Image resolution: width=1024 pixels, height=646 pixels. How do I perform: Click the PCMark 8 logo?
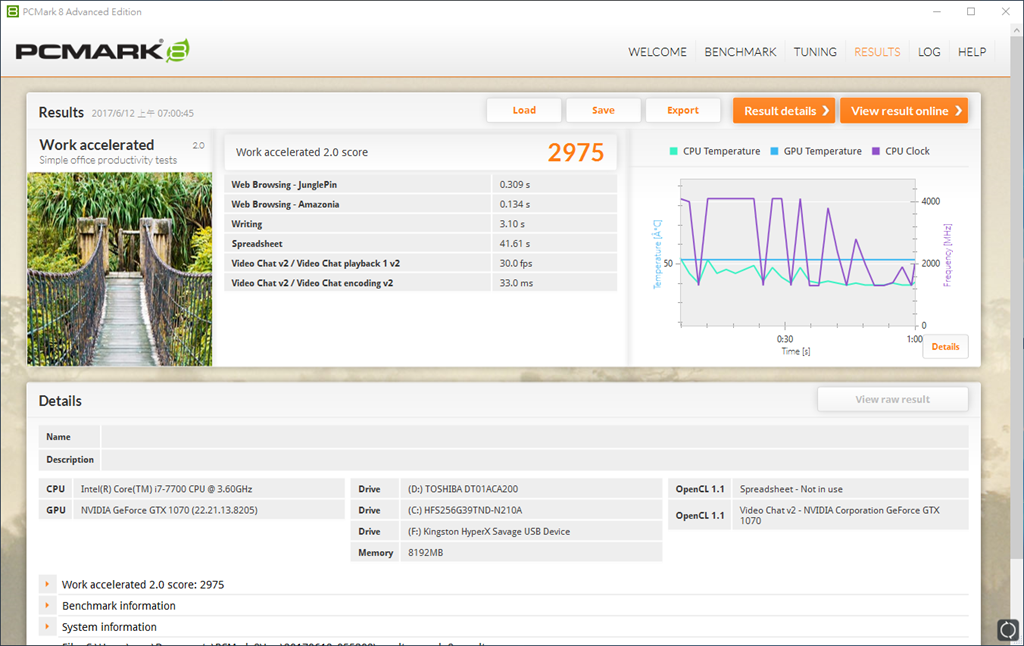(x=102, y=51)
